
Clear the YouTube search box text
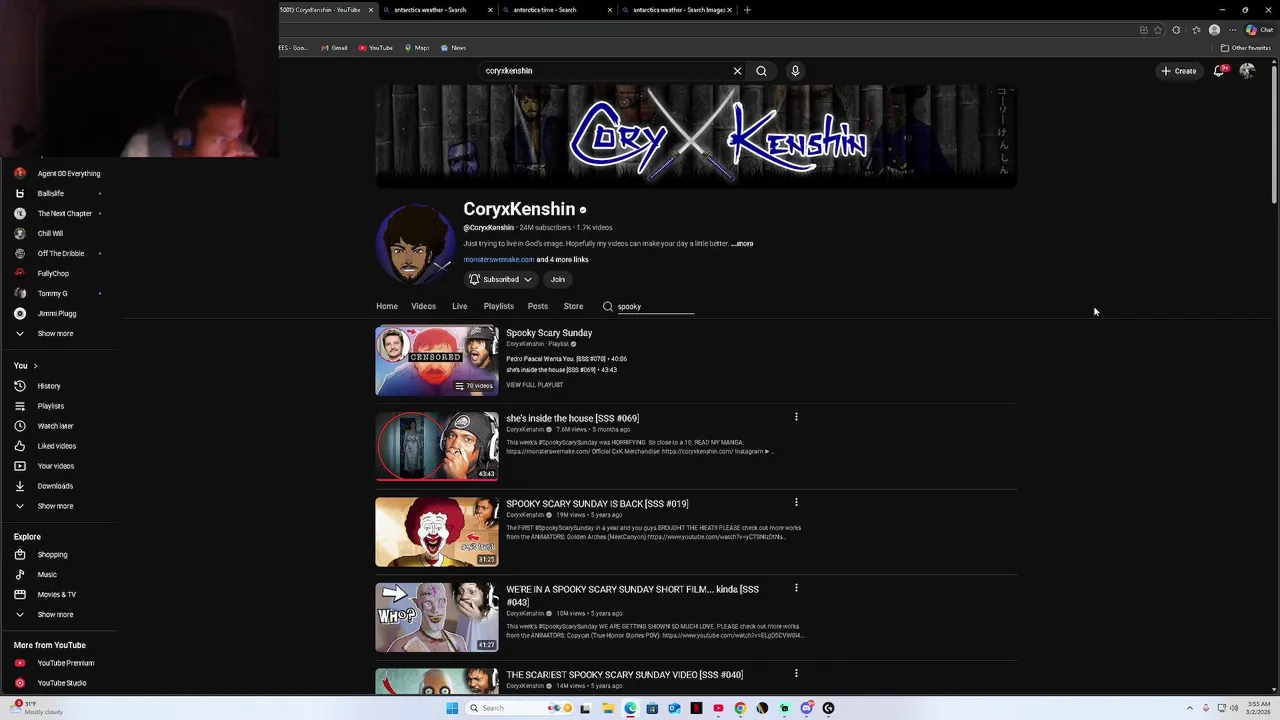(x=737, y=71)
